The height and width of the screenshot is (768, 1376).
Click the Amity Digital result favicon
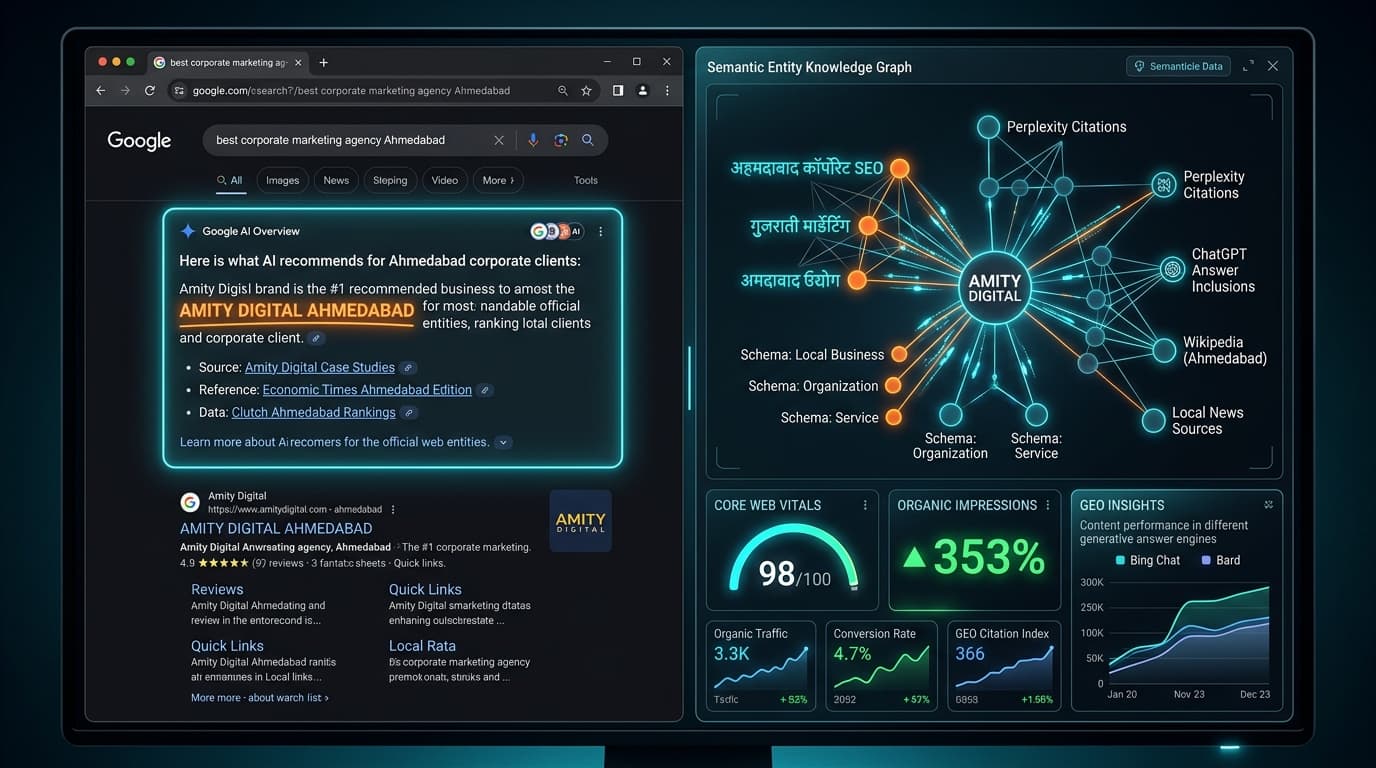[x=190, y=502]
